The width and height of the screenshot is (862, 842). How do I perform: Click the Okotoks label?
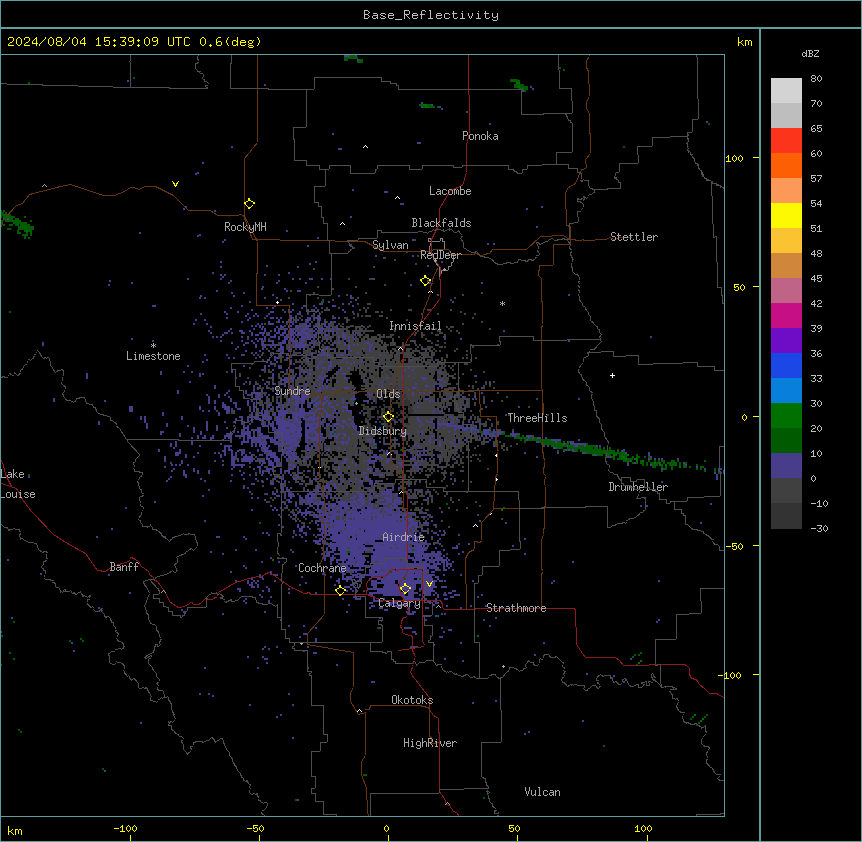pyautogui.click(x=412, y=700)
